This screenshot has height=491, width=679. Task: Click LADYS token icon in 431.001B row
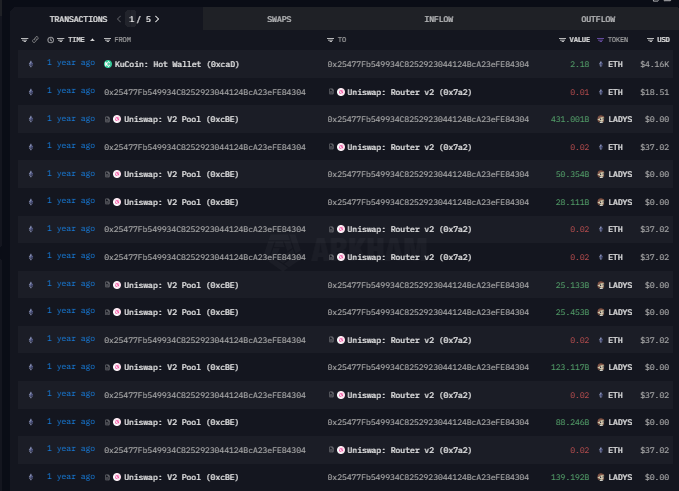[x=601, y=119]
